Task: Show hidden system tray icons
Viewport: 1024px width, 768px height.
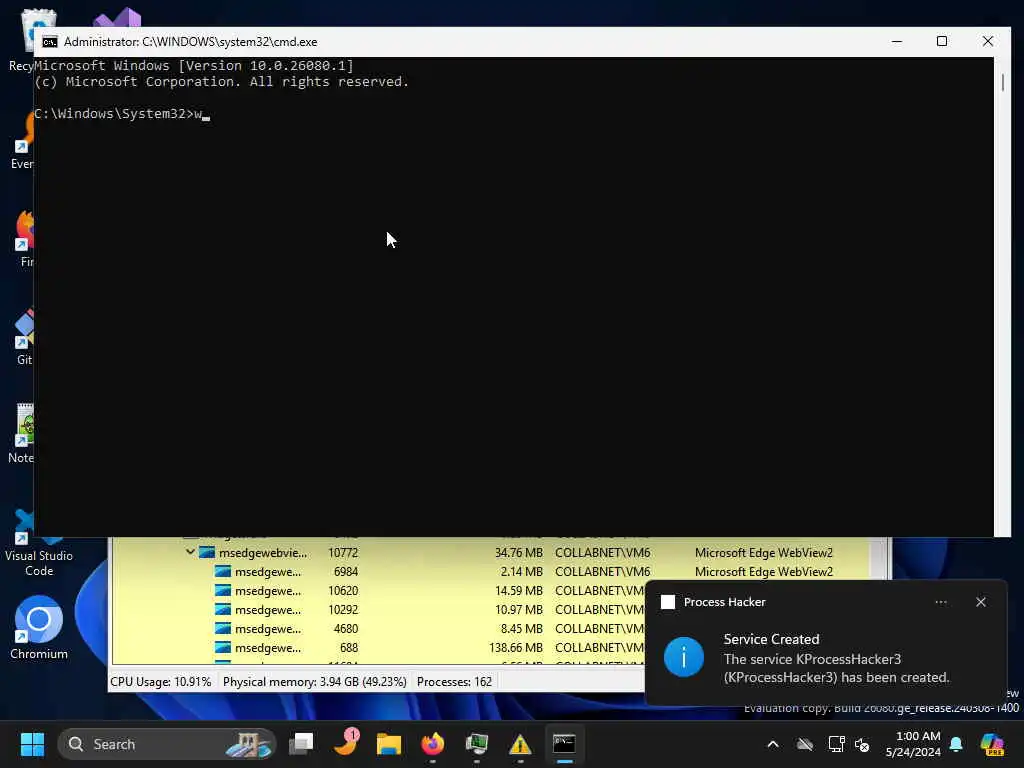Action: pos(773,744)
